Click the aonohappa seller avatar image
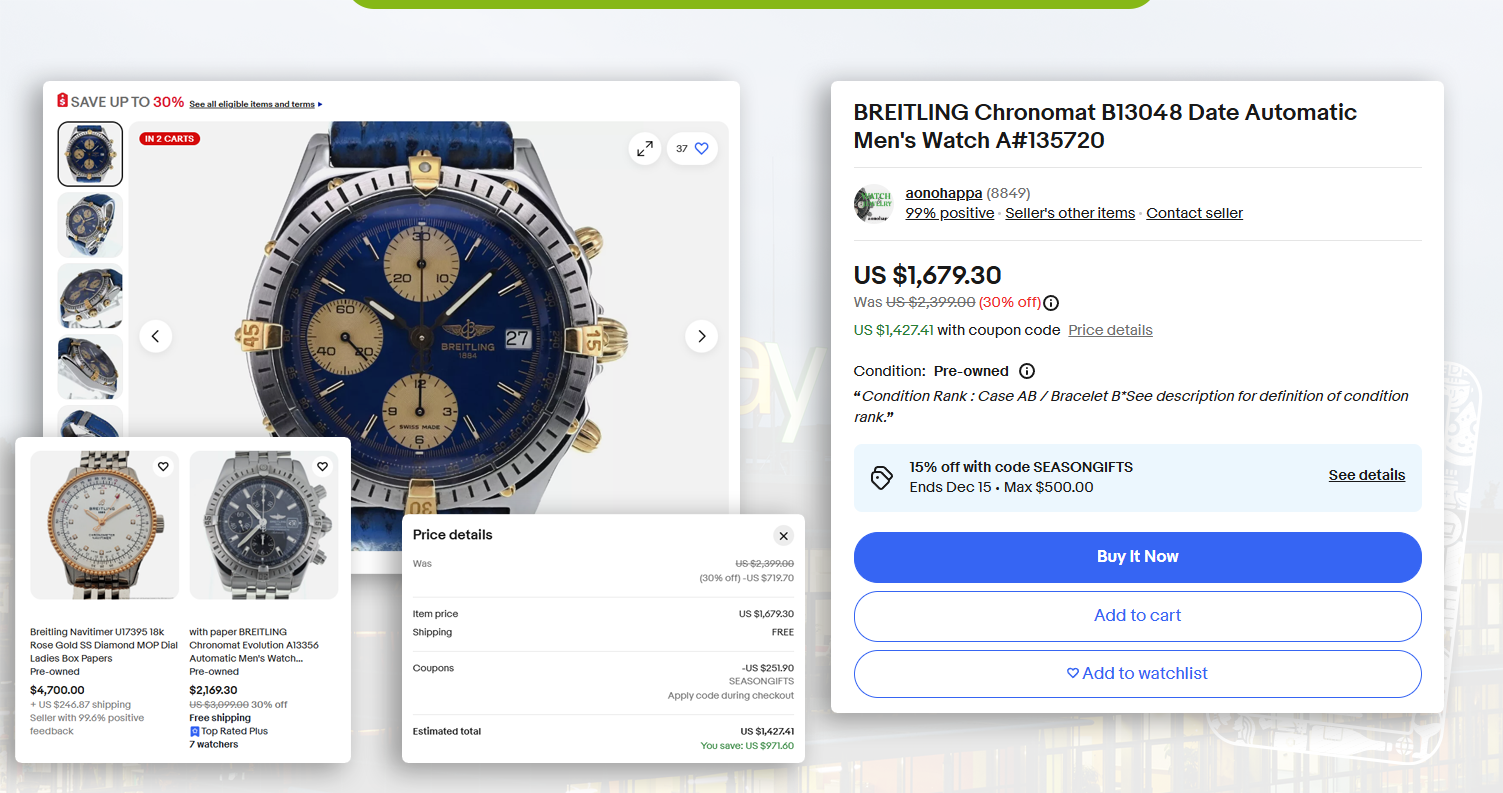 point(873,203)
